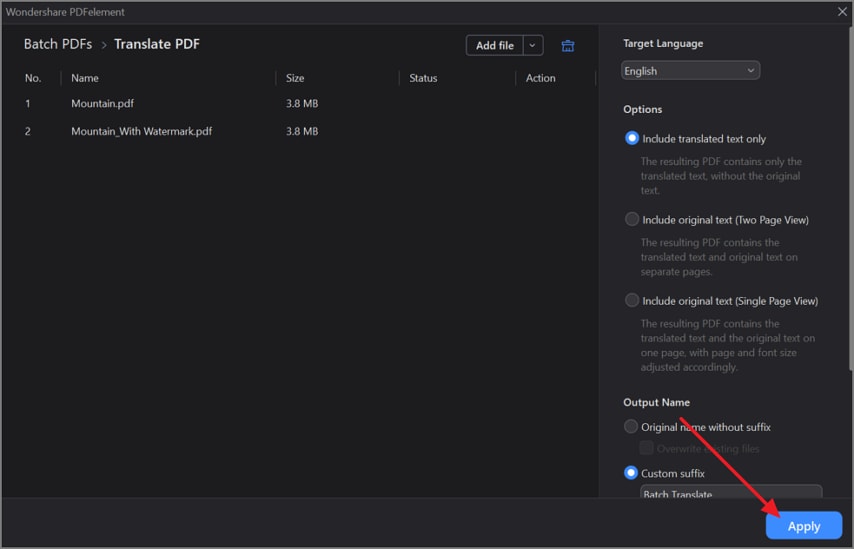Click the Size column header
The image size is (854, 549).
tap(295, 78)
